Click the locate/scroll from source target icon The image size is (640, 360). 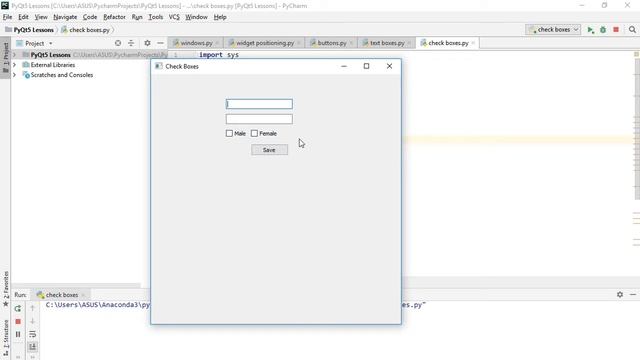(x=118, y=43)
